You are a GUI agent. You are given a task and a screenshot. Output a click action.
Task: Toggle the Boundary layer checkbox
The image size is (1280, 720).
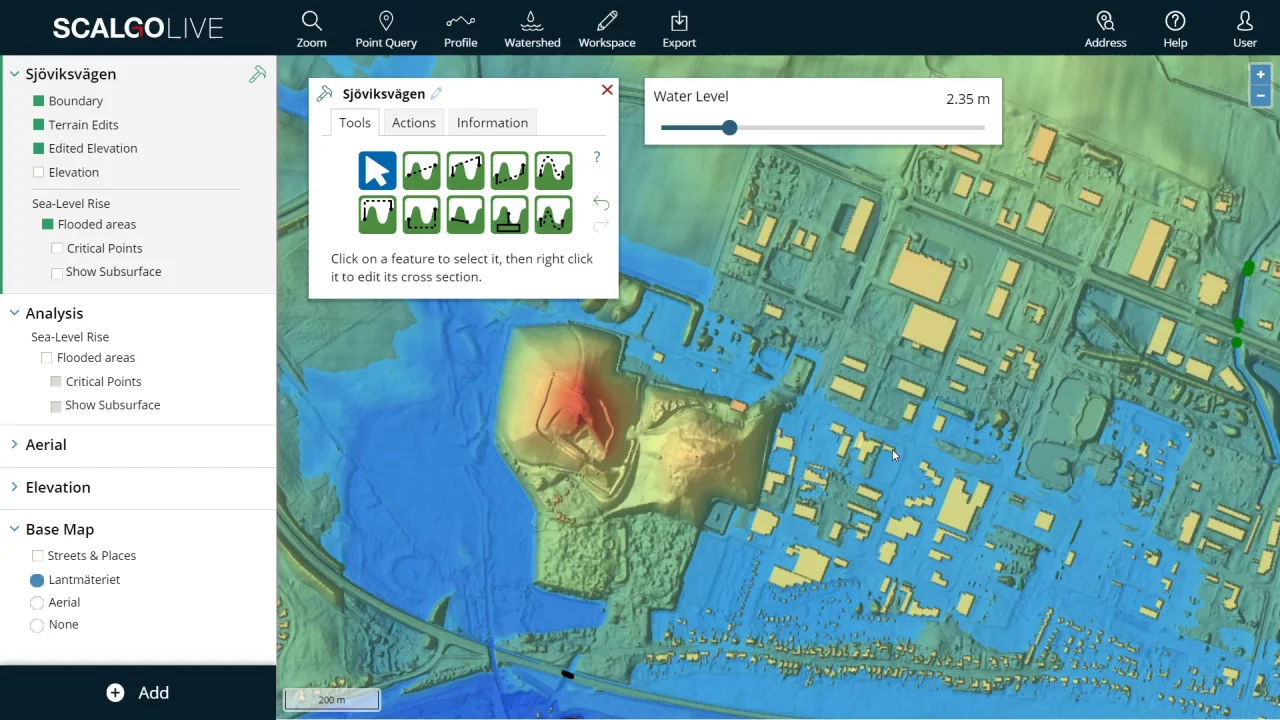[x=39, y=101]
